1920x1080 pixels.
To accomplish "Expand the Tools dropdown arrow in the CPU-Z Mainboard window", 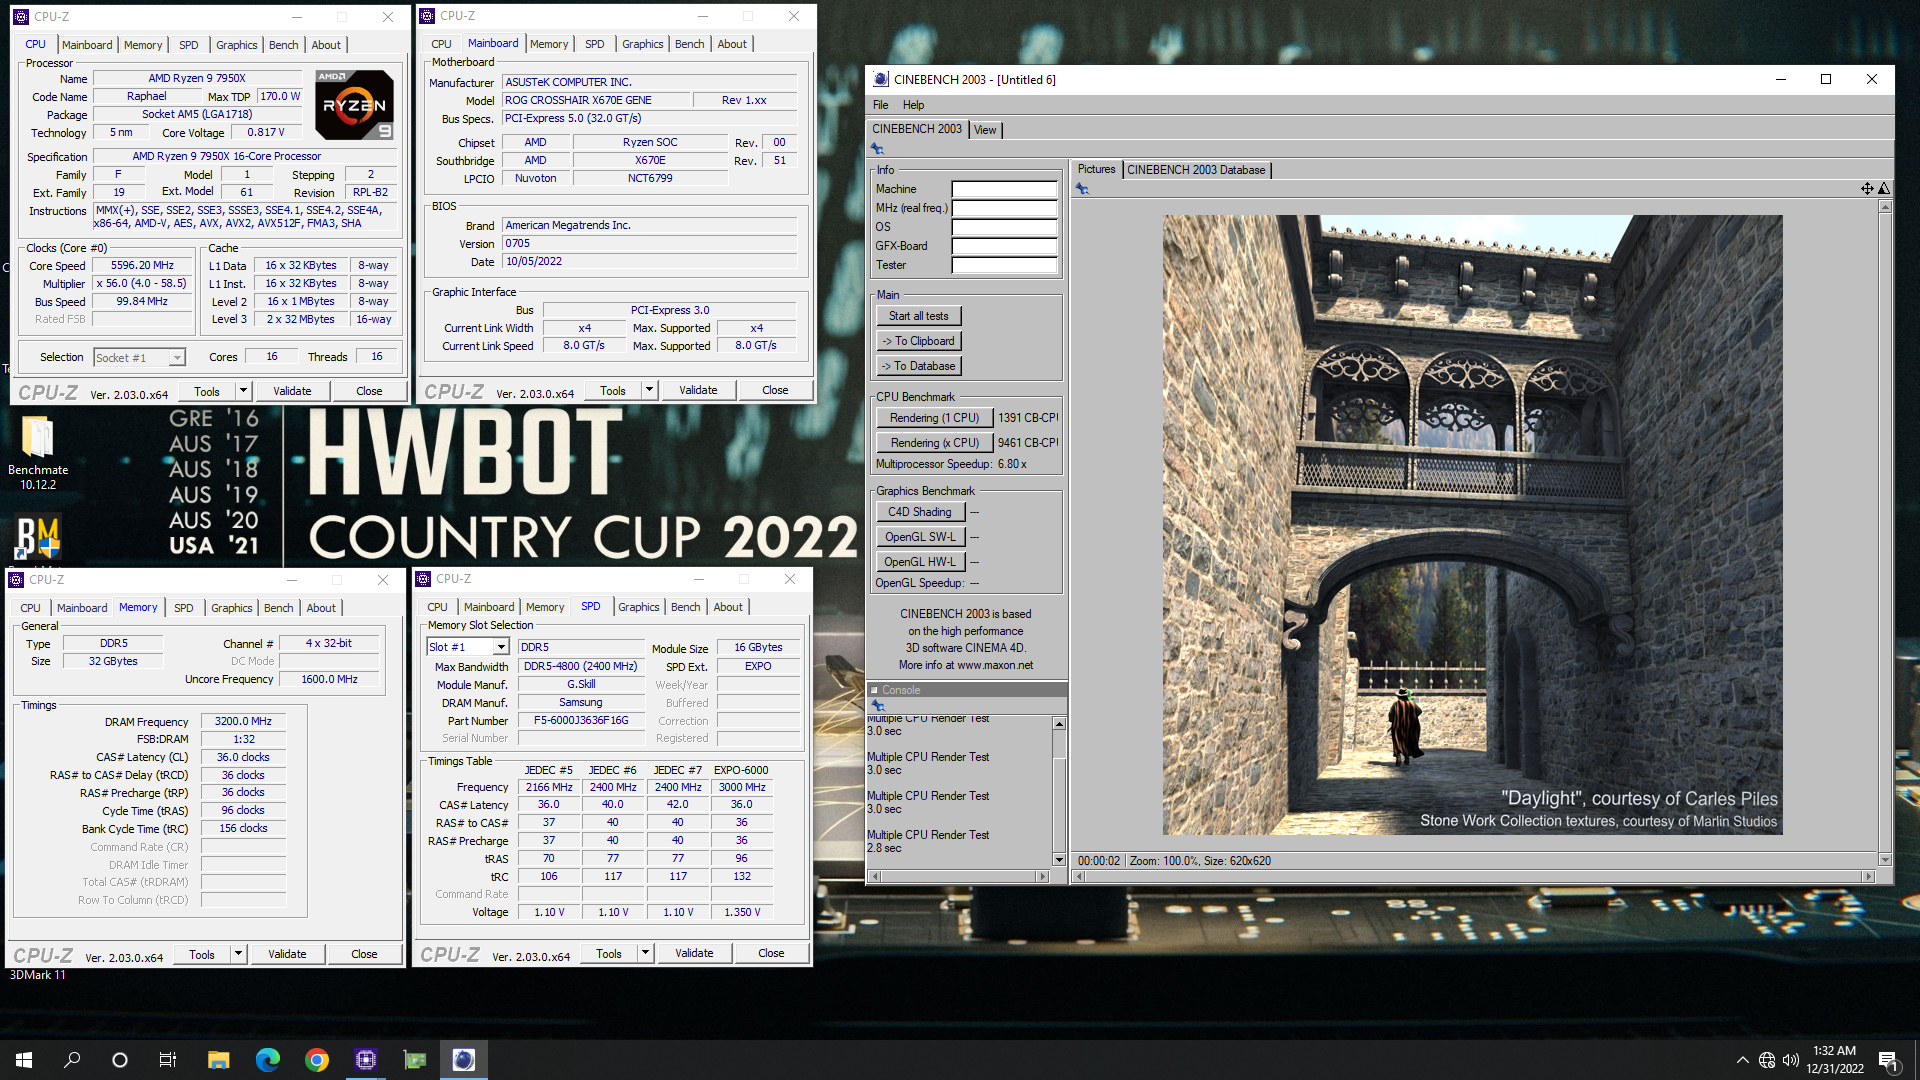I will point(649,390).
